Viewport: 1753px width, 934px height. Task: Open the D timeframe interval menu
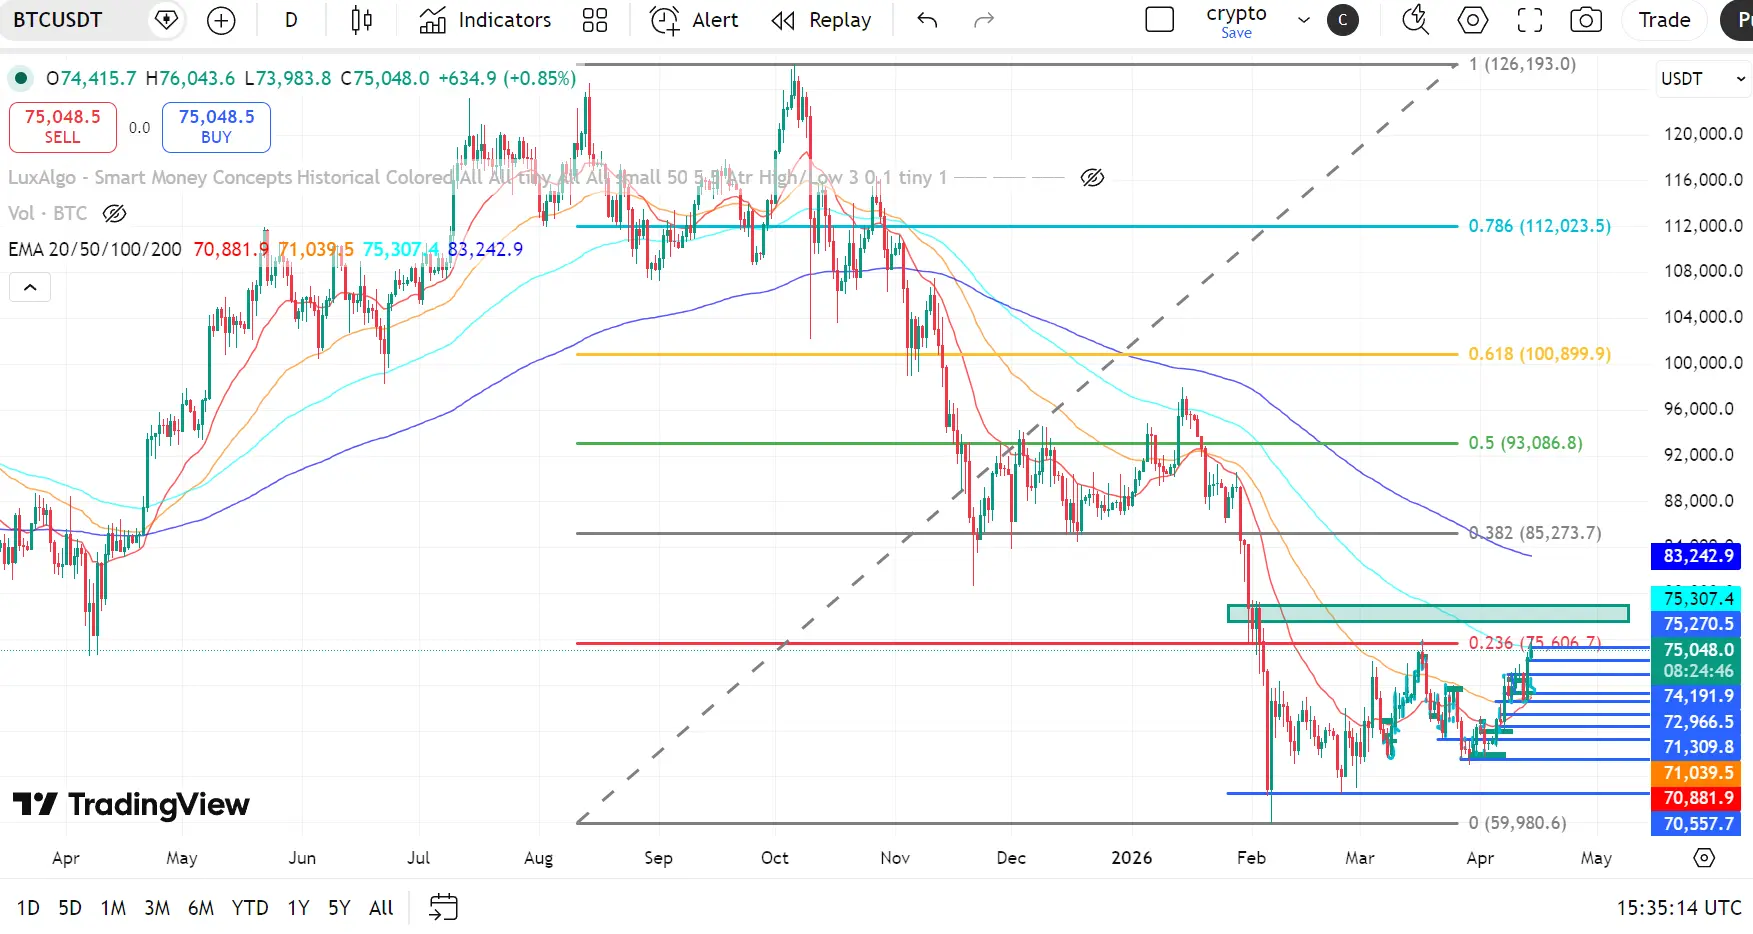pos(291,20)
